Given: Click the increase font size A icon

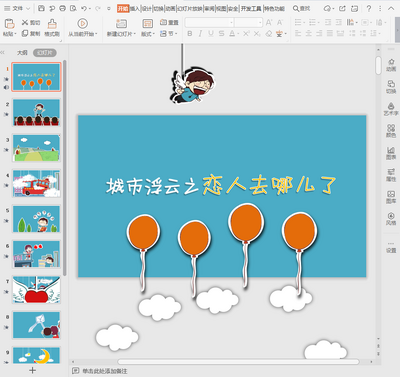Looking at the screenshot, I should tap(269, 22).
